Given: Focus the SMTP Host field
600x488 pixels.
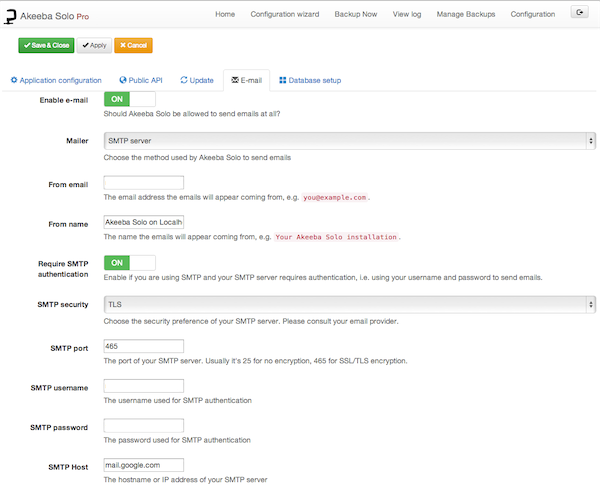Looking at the screenshot, I should (x=143, y=465).
